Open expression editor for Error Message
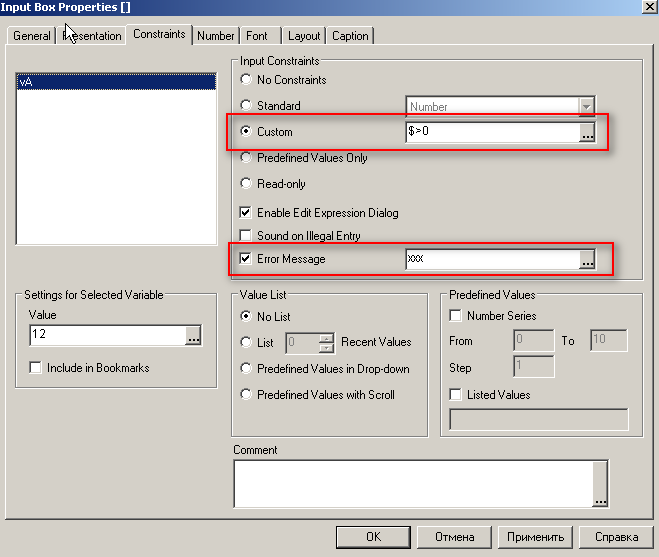The height and width of the screenshot is (557, 659). (x=587, y=259)
